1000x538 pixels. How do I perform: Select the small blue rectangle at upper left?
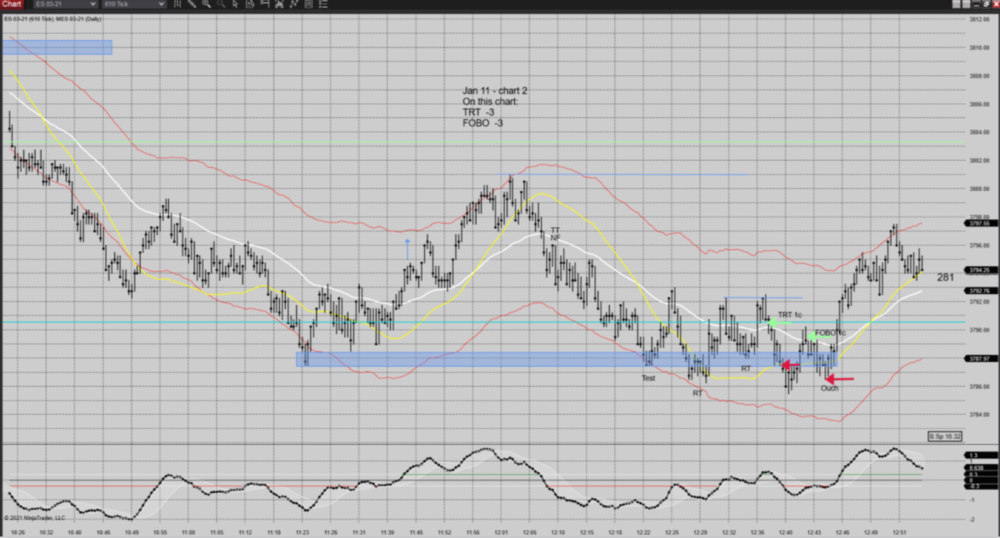pos(57,47)
